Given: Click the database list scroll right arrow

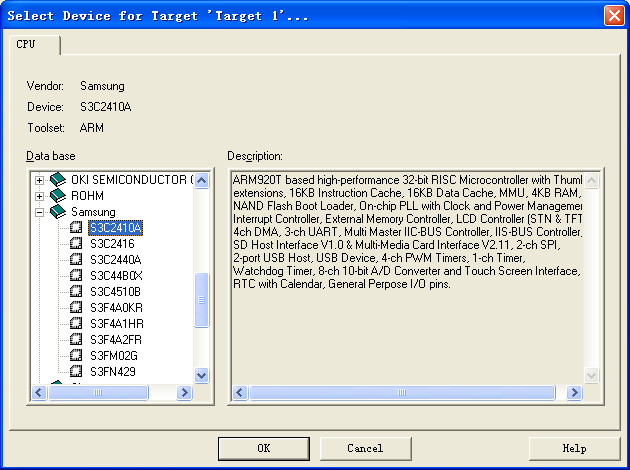Looking at the screenshot, I should 184,392.
